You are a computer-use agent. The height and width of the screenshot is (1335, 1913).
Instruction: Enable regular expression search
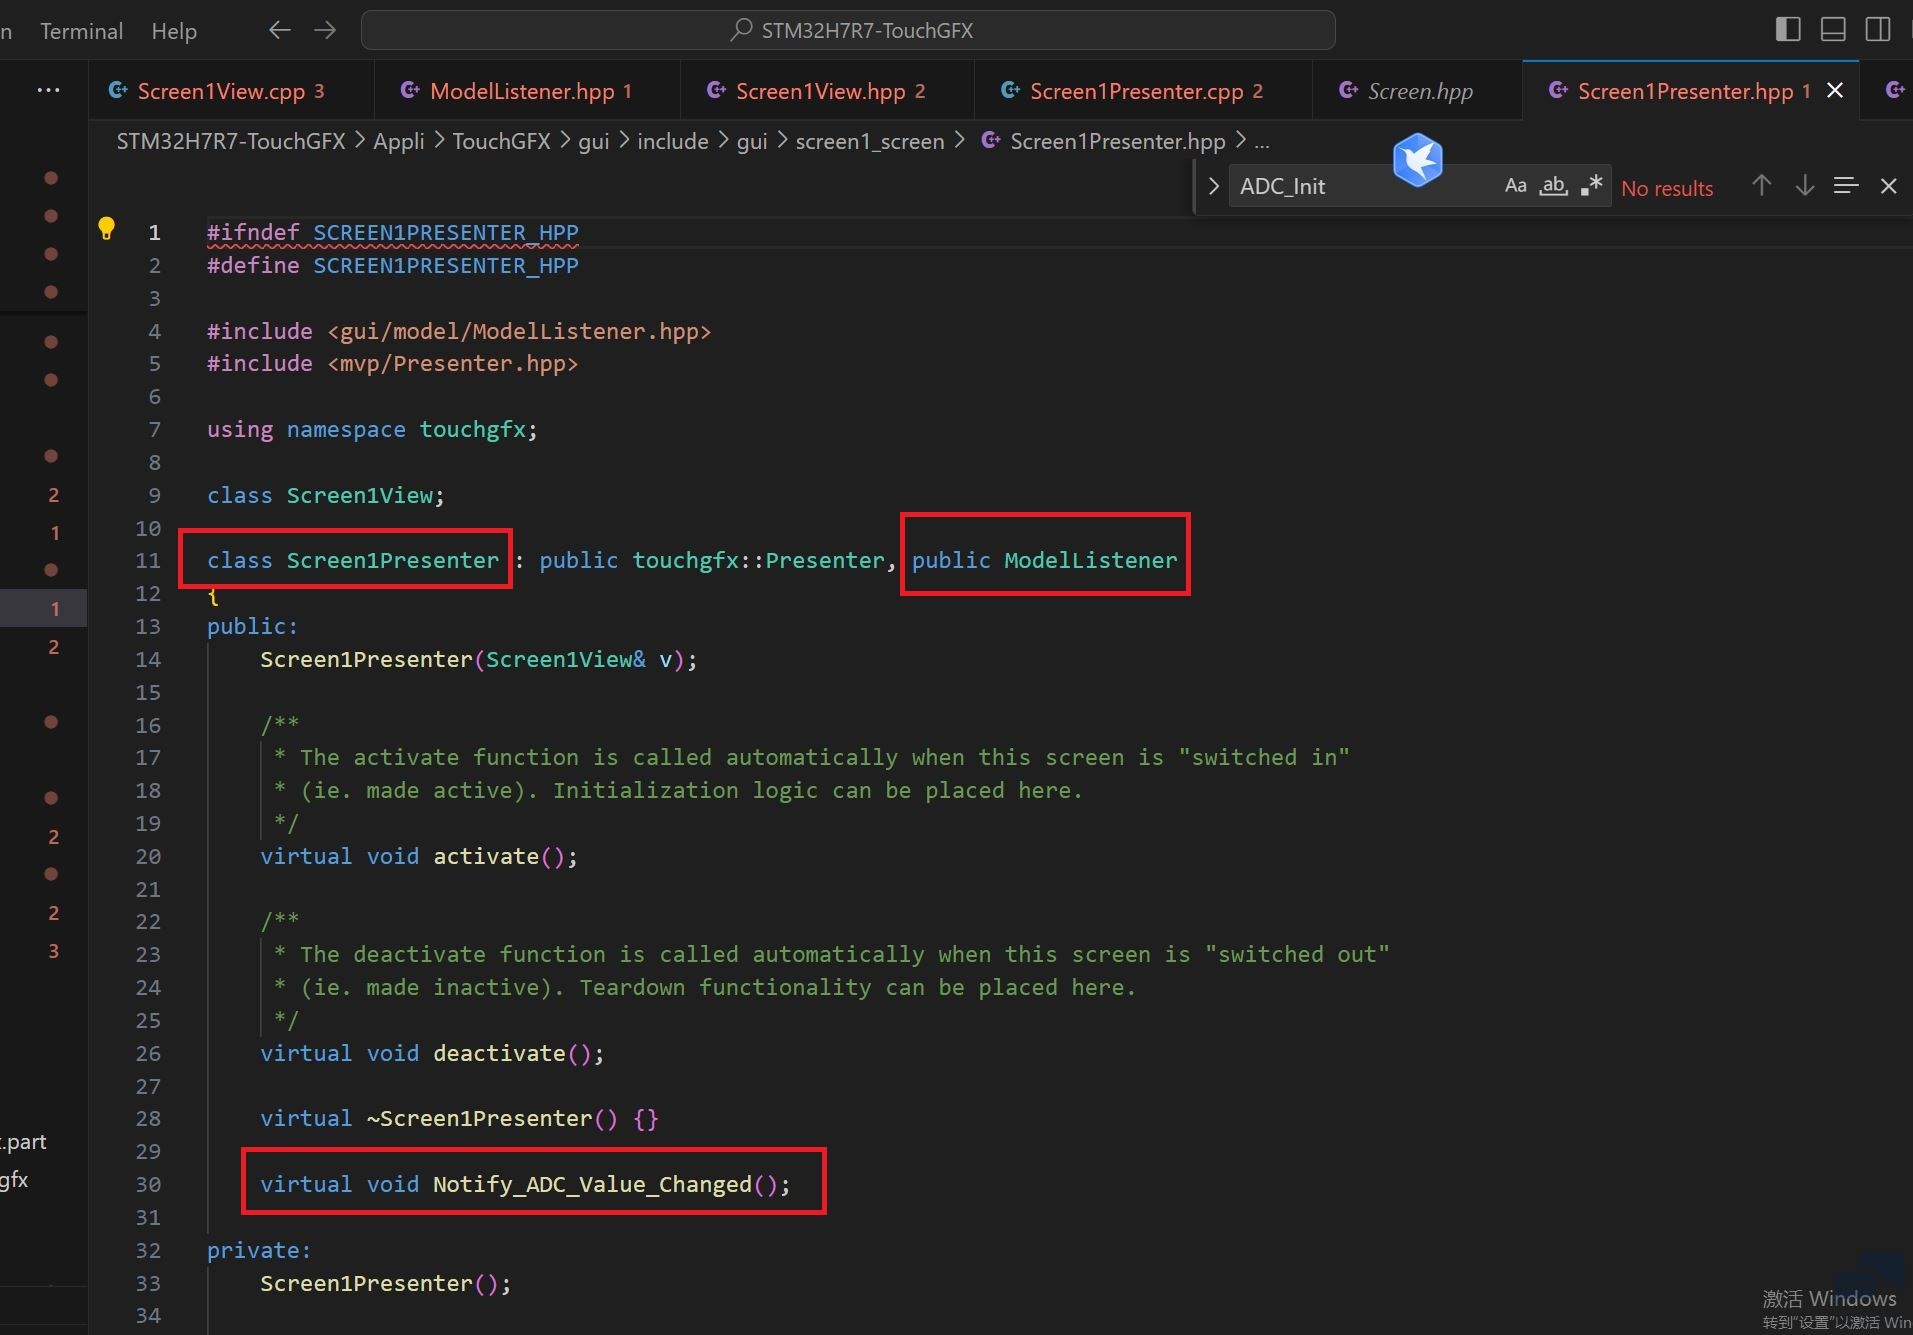1591,186
